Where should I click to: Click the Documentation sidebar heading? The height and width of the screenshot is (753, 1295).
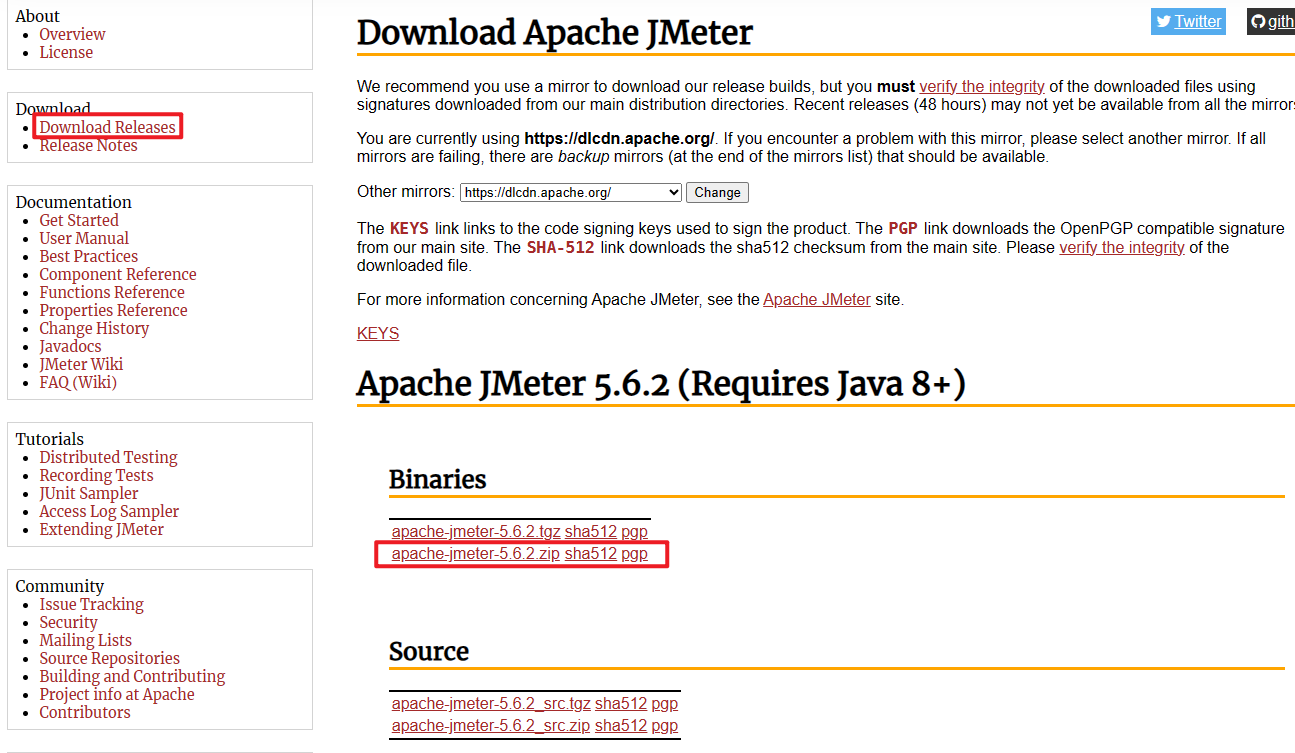pos(74,202)
